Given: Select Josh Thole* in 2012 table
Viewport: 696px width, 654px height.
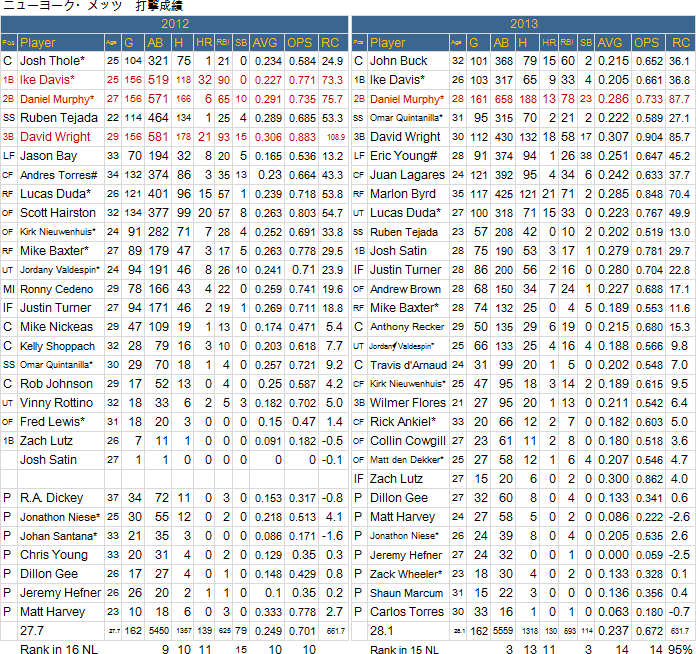Looking at the screenshot, I should (x=52, y=61).
